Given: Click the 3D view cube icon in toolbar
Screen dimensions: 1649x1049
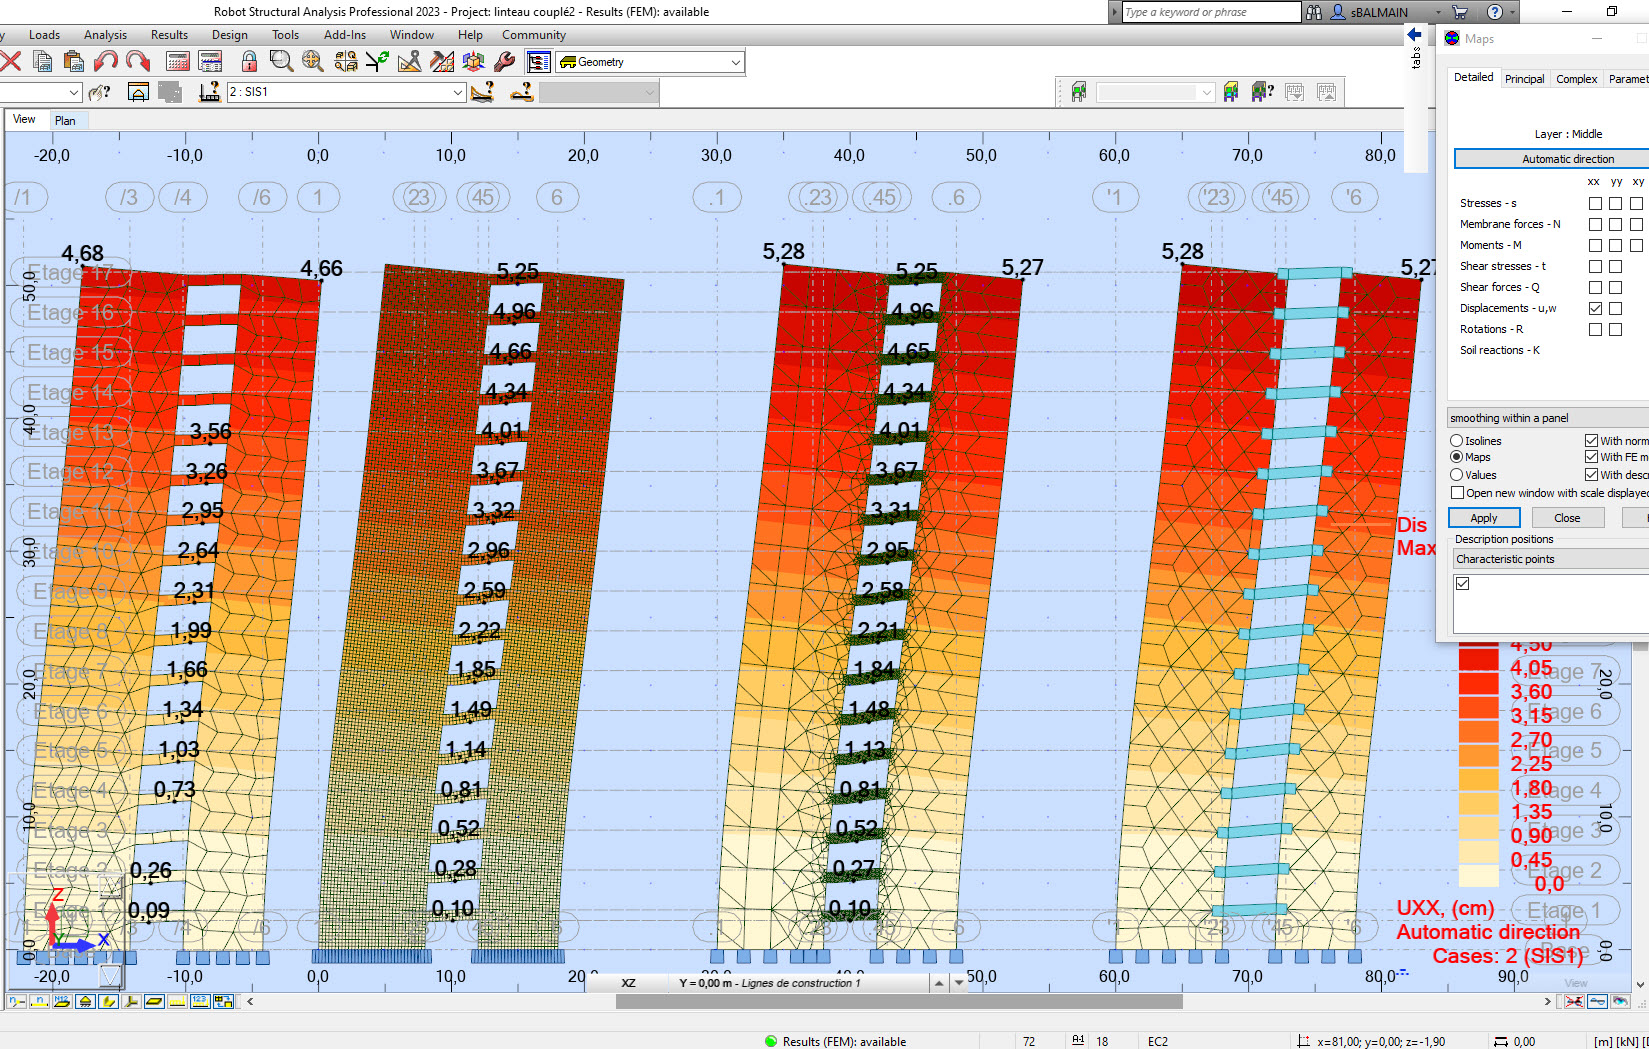Looking at the screenshot, I should [473, 61].
